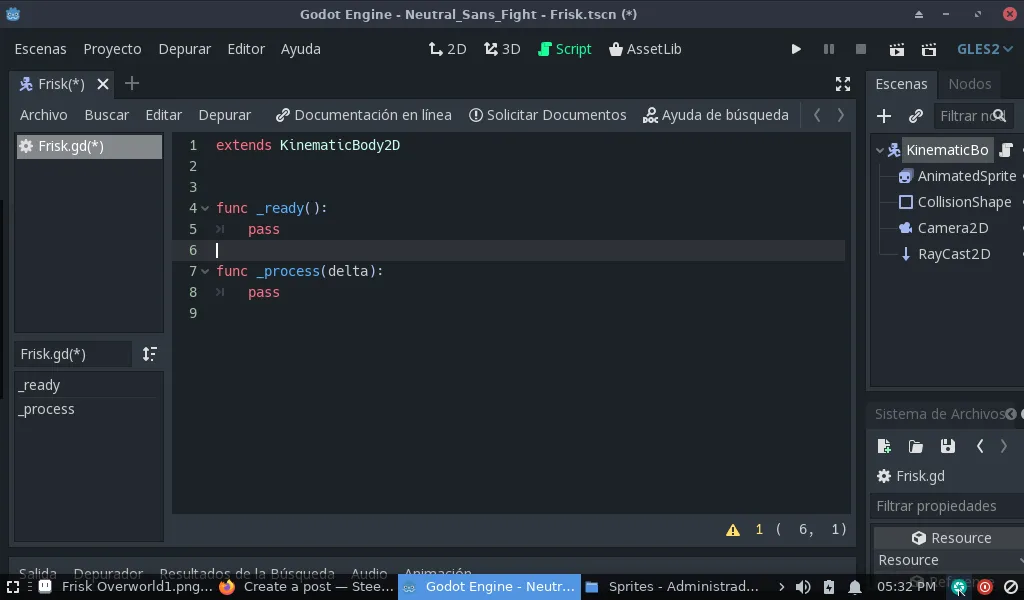This screenshot has height=600, width=1024.
Task: Fold the _process function
Action: 205,271
